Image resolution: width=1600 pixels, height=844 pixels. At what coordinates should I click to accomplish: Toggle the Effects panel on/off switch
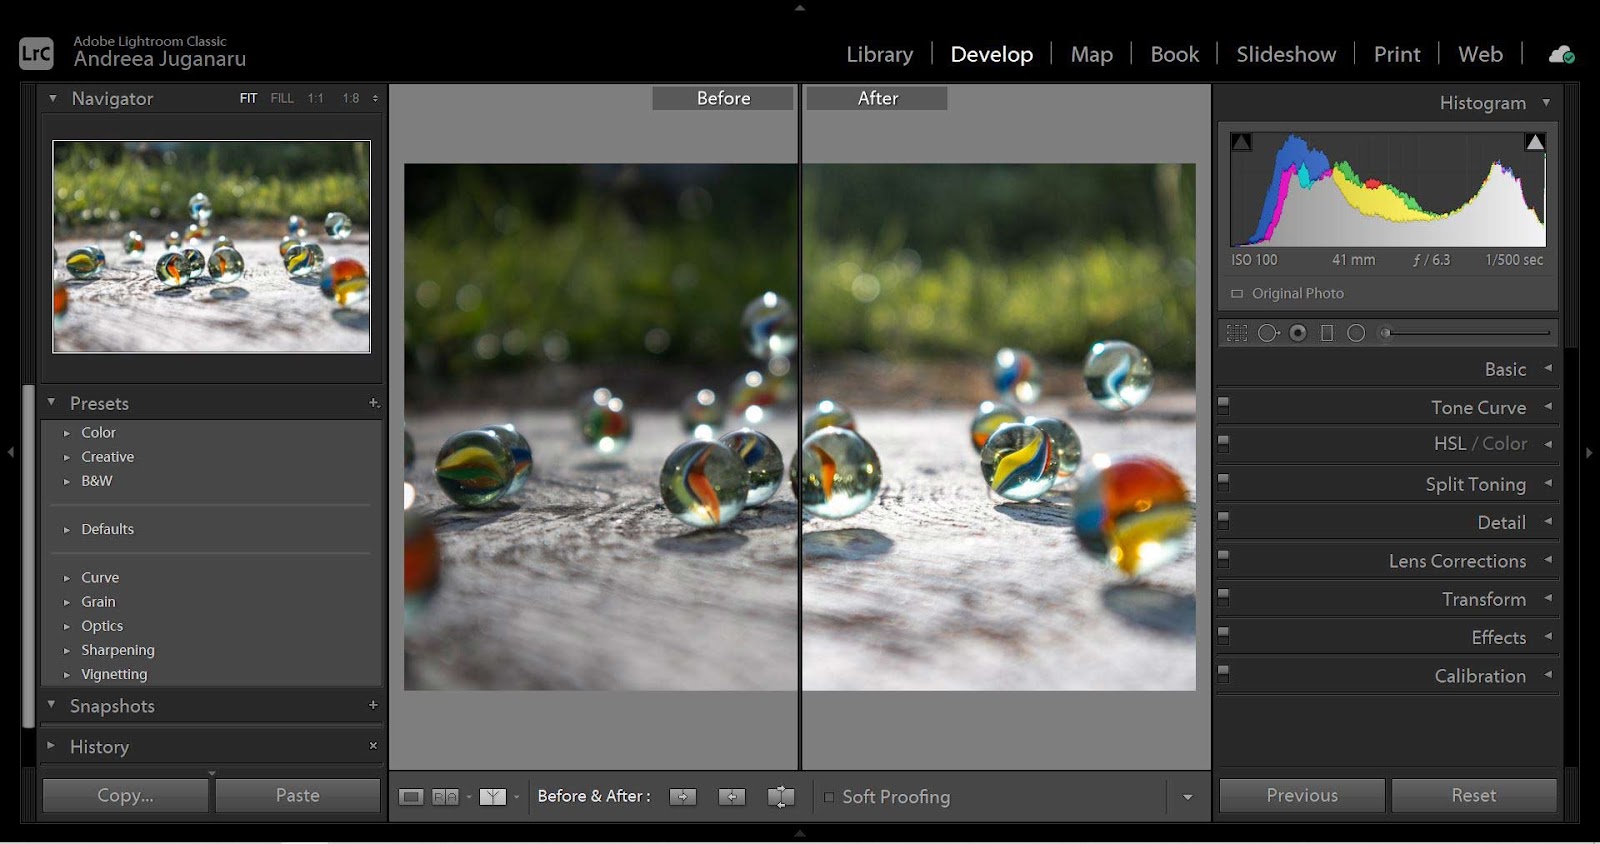coord(1223,635)
